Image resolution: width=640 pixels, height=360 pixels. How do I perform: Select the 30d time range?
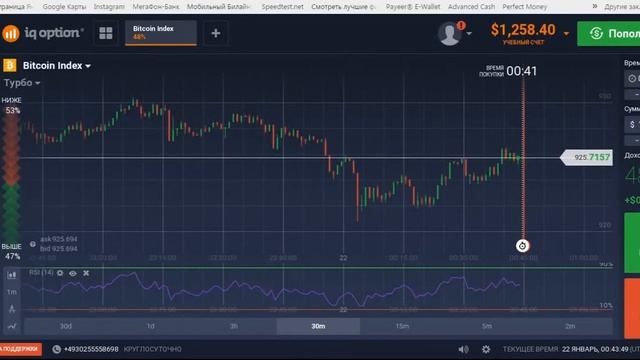pos(66,326)
